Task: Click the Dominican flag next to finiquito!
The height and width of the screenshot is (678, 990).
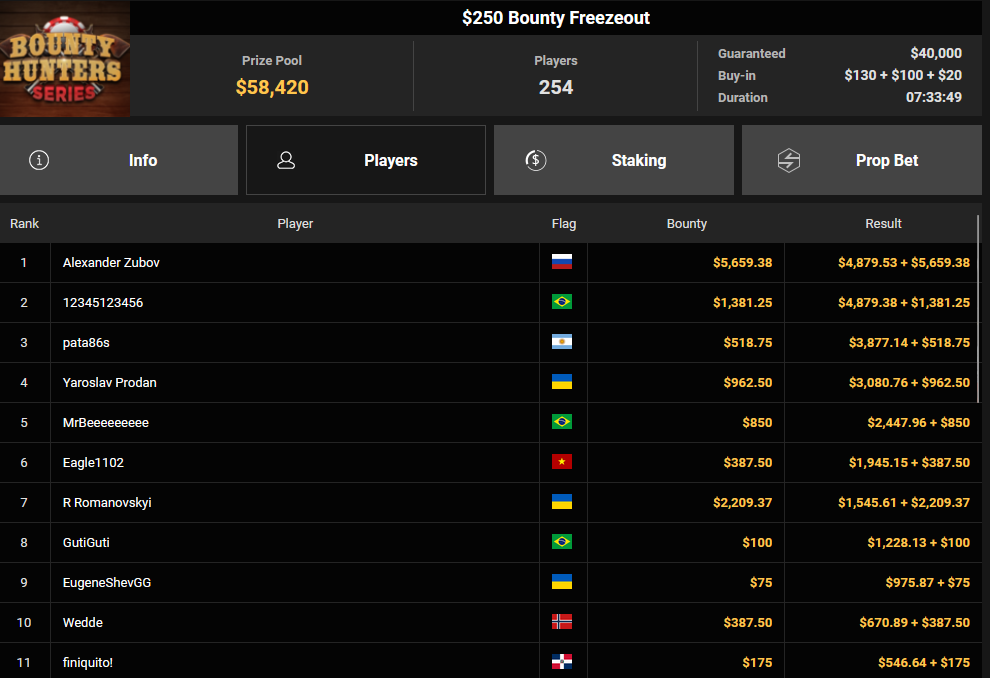Action: (x=562, y=662)
